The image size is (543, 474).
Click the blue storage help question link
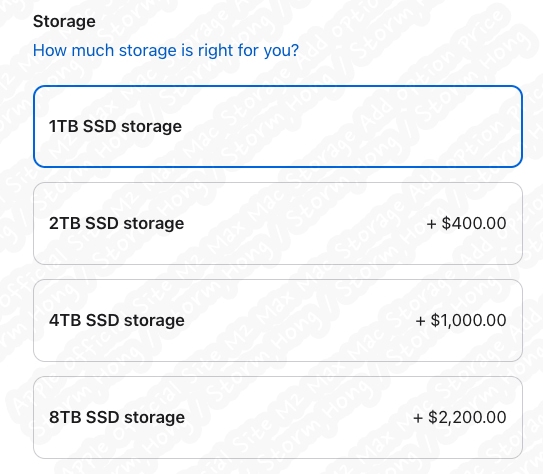click(166, 51)
